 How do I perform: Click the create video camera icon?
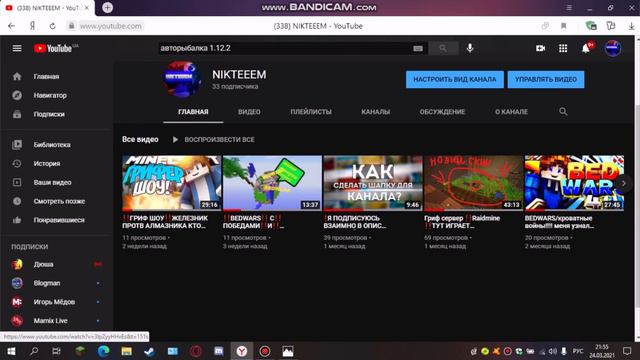(540, 48)
